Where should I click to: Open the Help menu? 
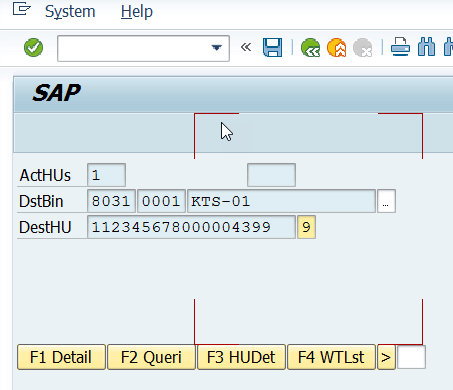[137, 12]
